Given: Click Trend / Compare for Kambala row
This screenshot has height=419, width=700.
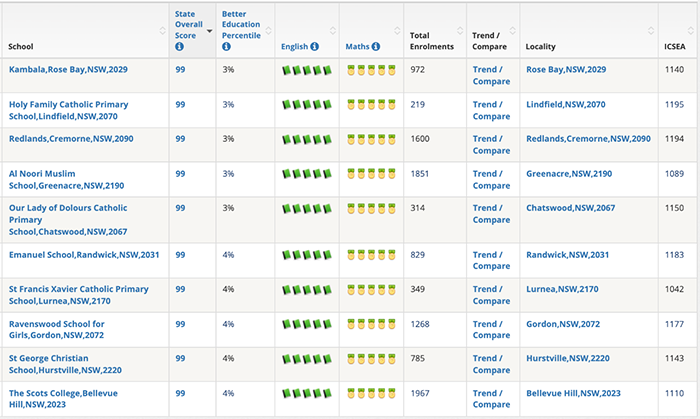Looking at the screenshot, I should coord(491,75).
